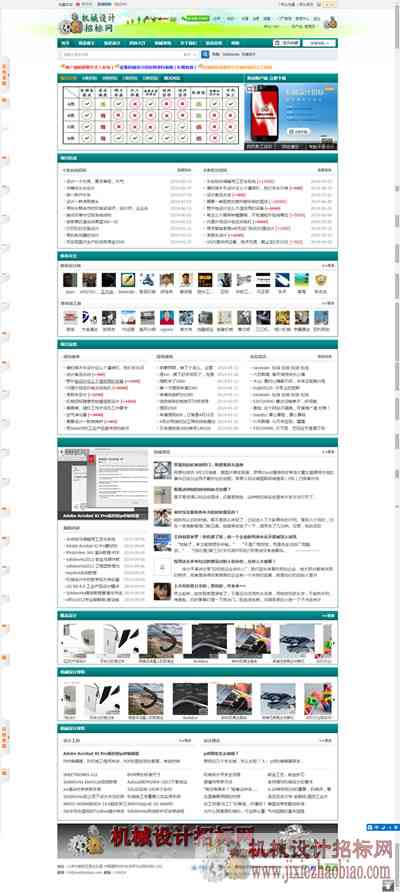Click the mascot icon at the header's right end

pos(331,23)
